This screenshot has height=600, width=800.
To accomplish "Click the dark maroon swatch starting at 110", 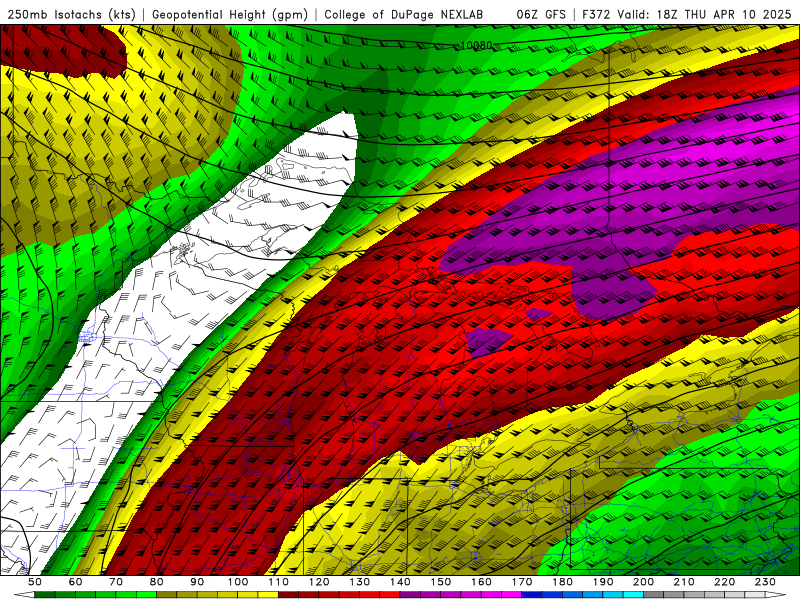I will coord(288,594).
